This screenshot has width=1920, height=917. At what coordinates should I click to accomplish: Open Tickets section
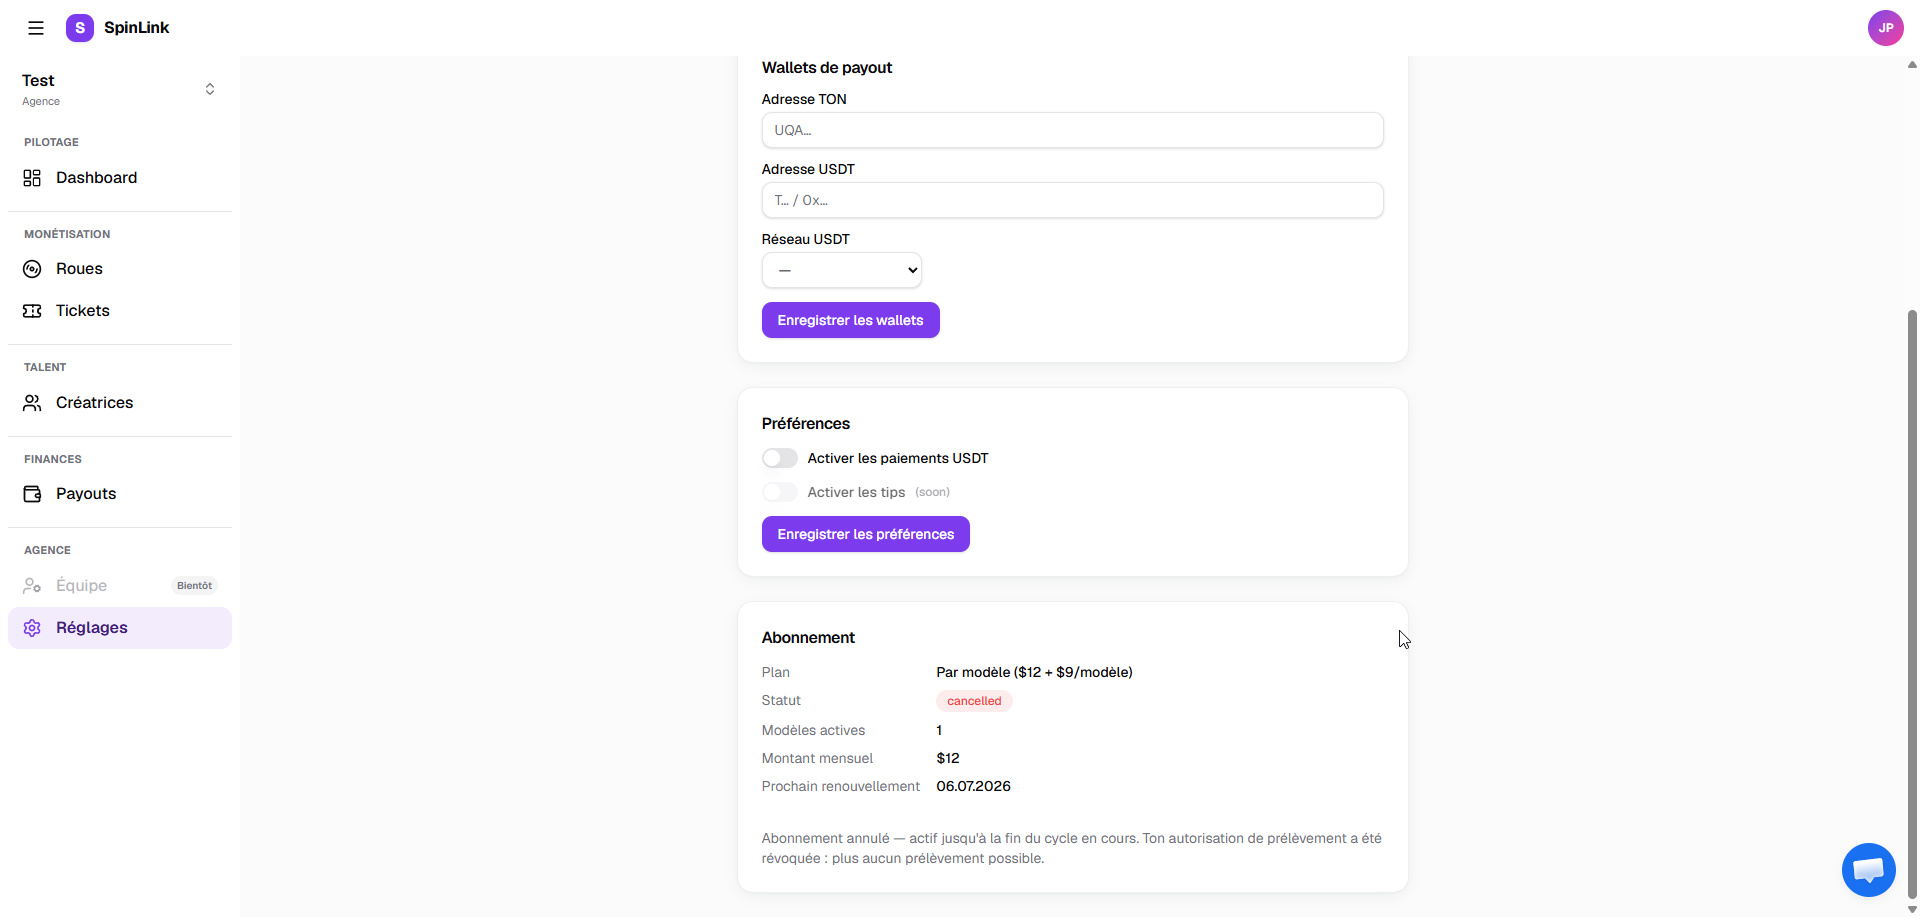pyautogui.click(x=120, y=311)
